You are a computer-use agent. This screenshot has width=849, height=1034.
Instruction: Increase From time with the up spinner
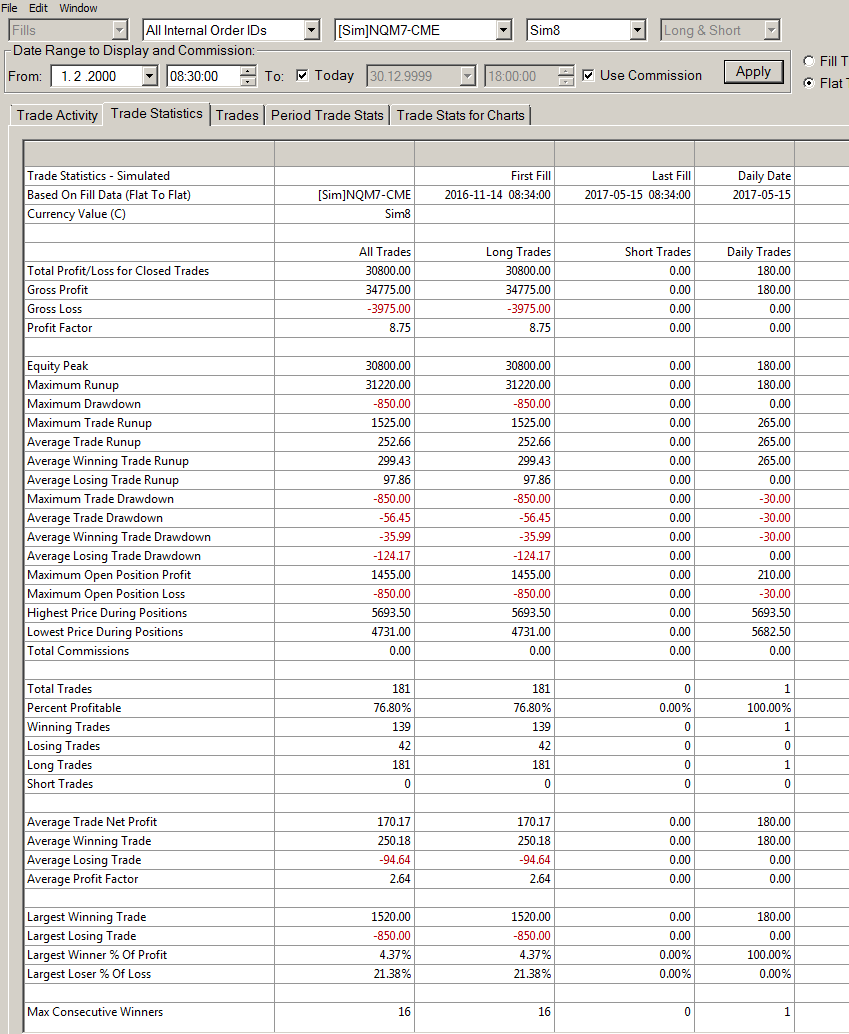248,71
